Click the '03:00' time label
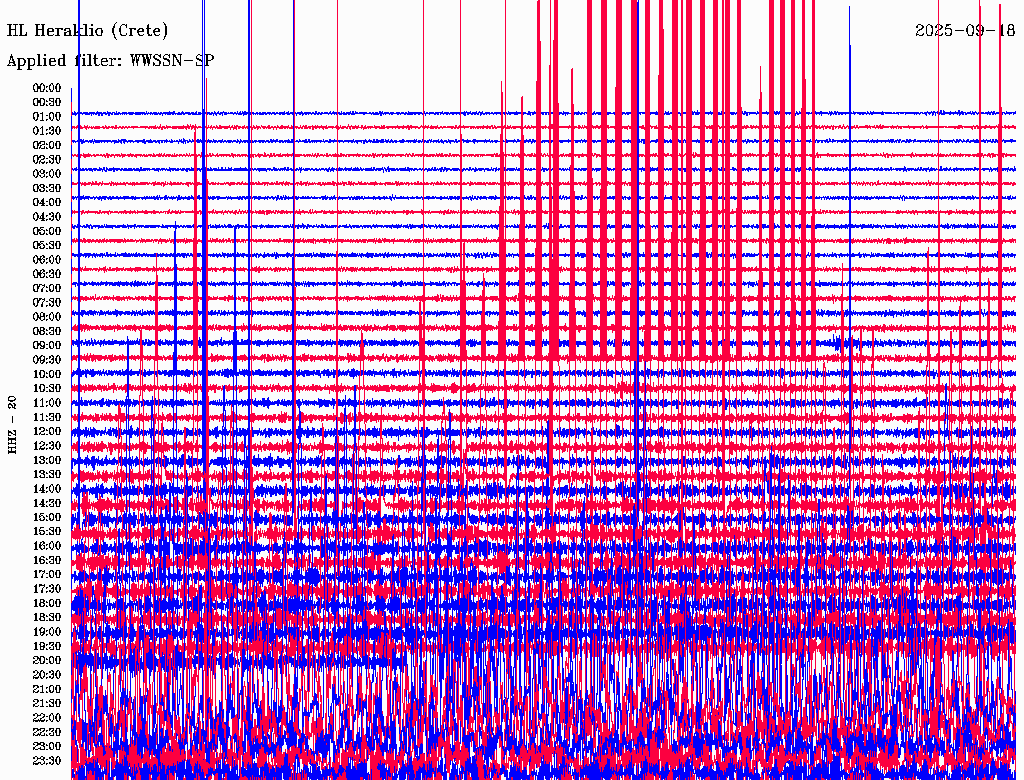 (47, 174)
